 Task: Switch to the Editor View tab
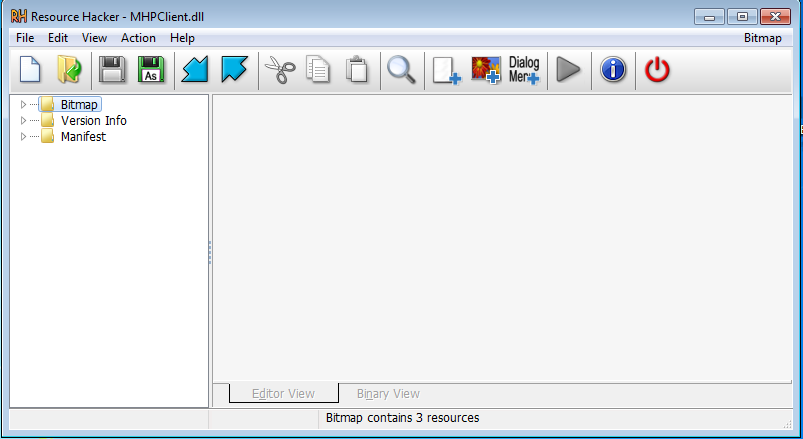283,393
